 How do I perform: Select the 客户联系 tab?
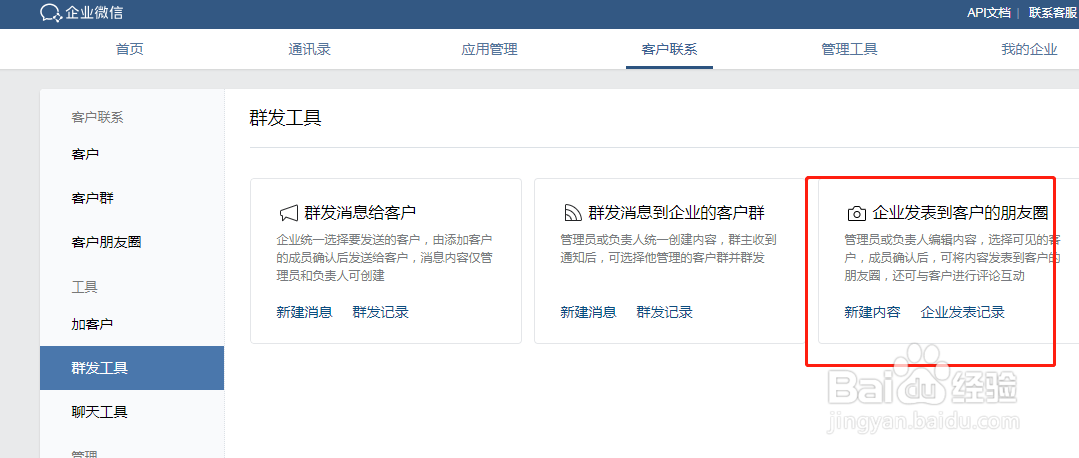(x=670, y=50)
